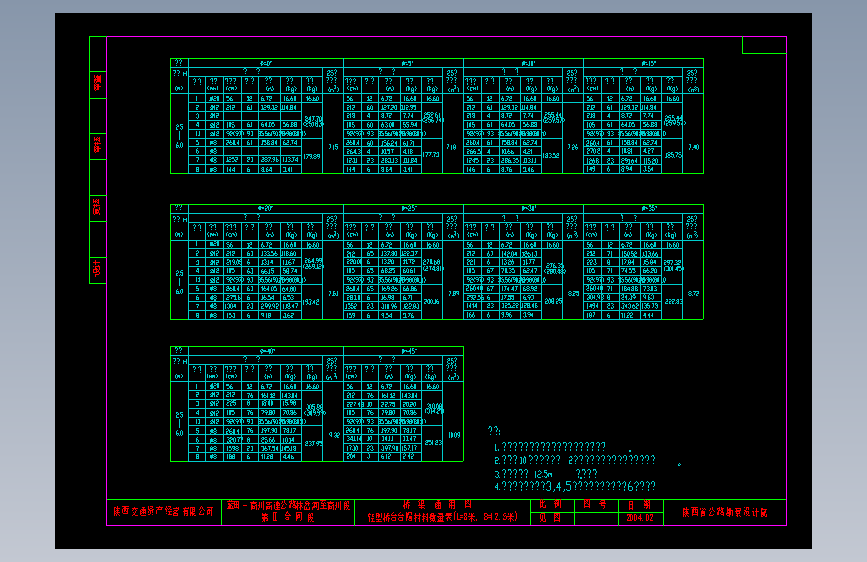
Task: Click the 7.40 value in the top-right table column
Action: tap(693, 147)
